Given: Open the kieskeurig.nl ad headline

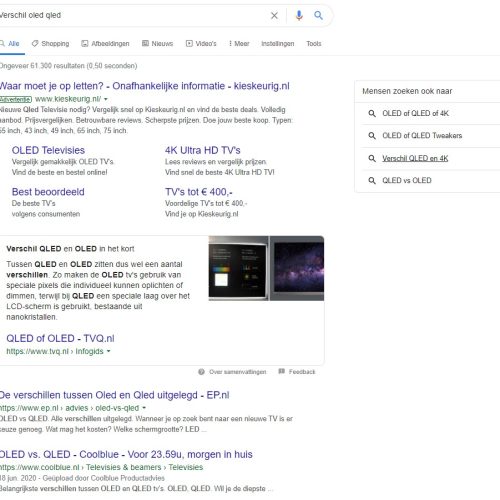Looking at the screenshot, I should (x=144, y=86).
